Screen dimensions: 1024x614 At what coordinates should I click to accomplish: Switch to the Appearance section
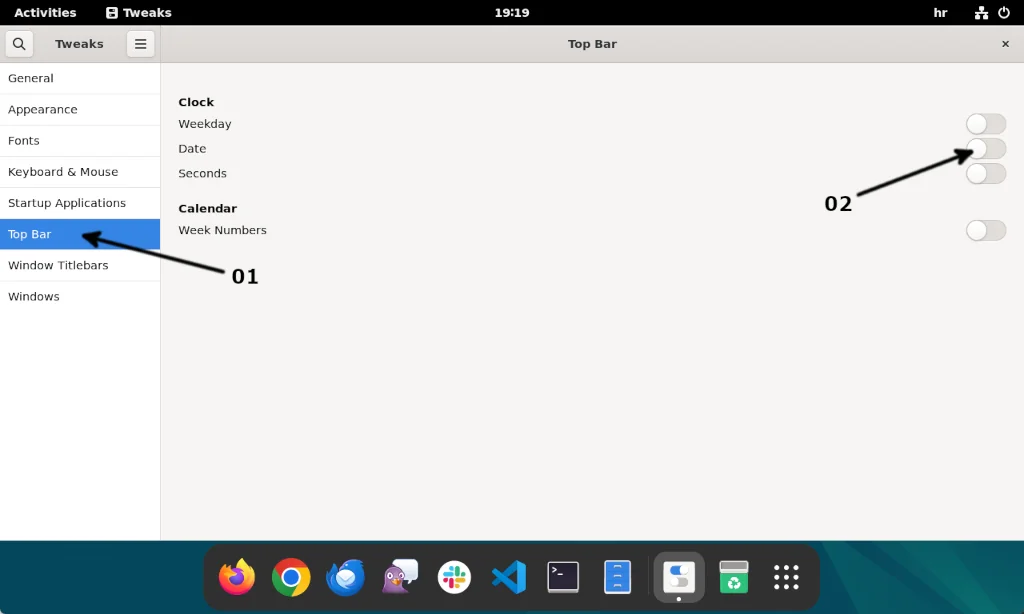coord(41,109)
